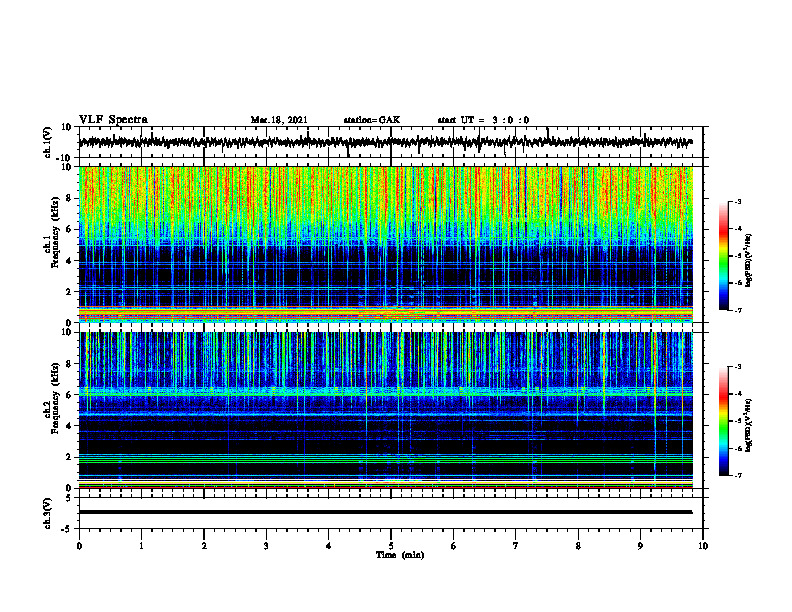The height and width of the screenshot is (612, 792).
Task: Click the "station=GAK" header label
Action: [x=372, y=120]
